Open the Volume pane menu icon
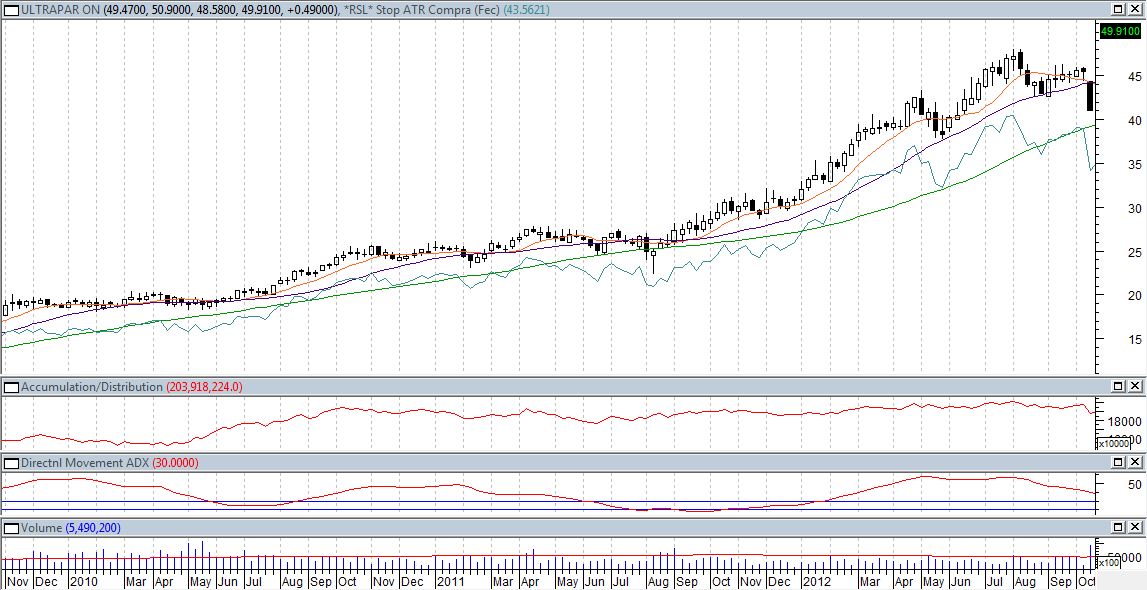This screenshot has height=590, width=1147. point(10,527)
